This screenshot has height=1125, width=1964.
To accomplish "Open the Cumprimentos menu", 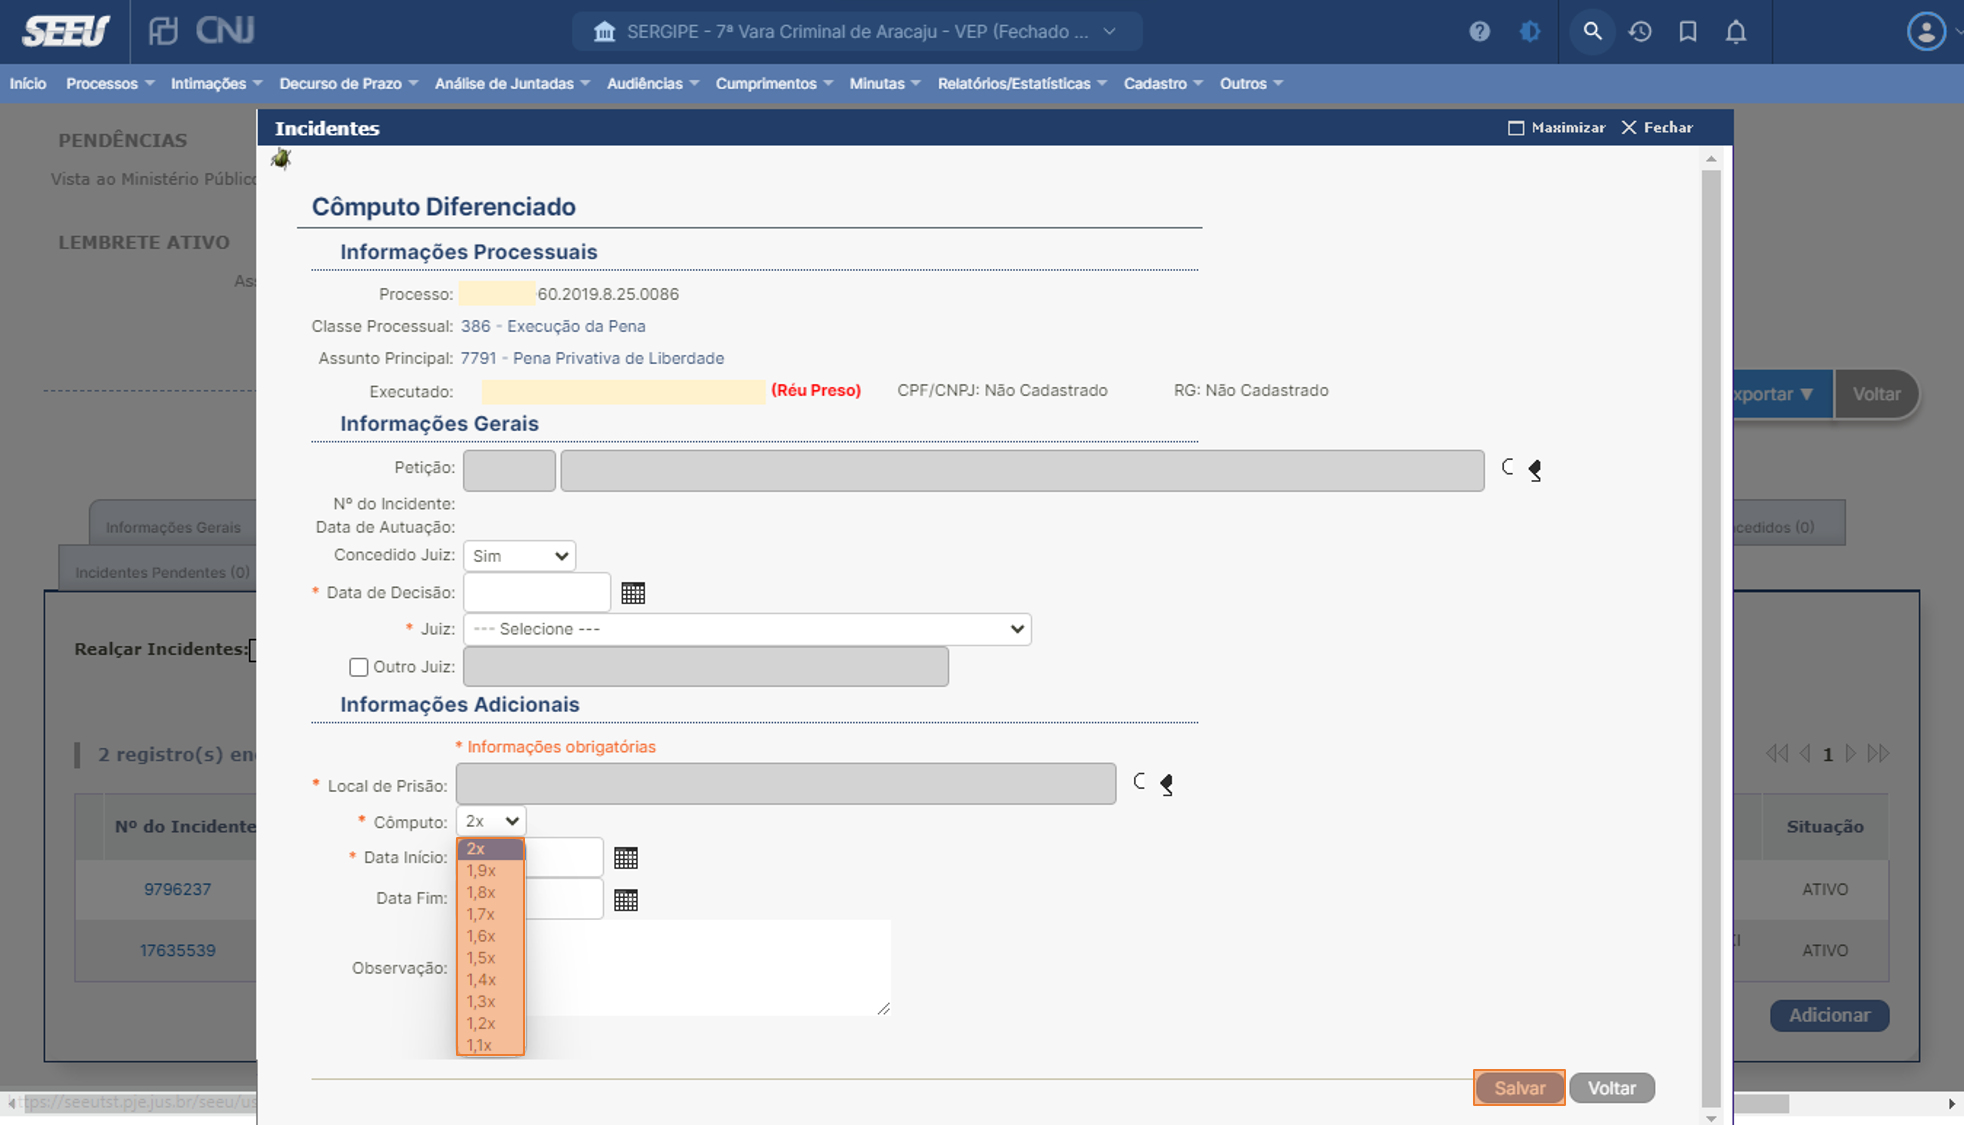I will point(774,83).
